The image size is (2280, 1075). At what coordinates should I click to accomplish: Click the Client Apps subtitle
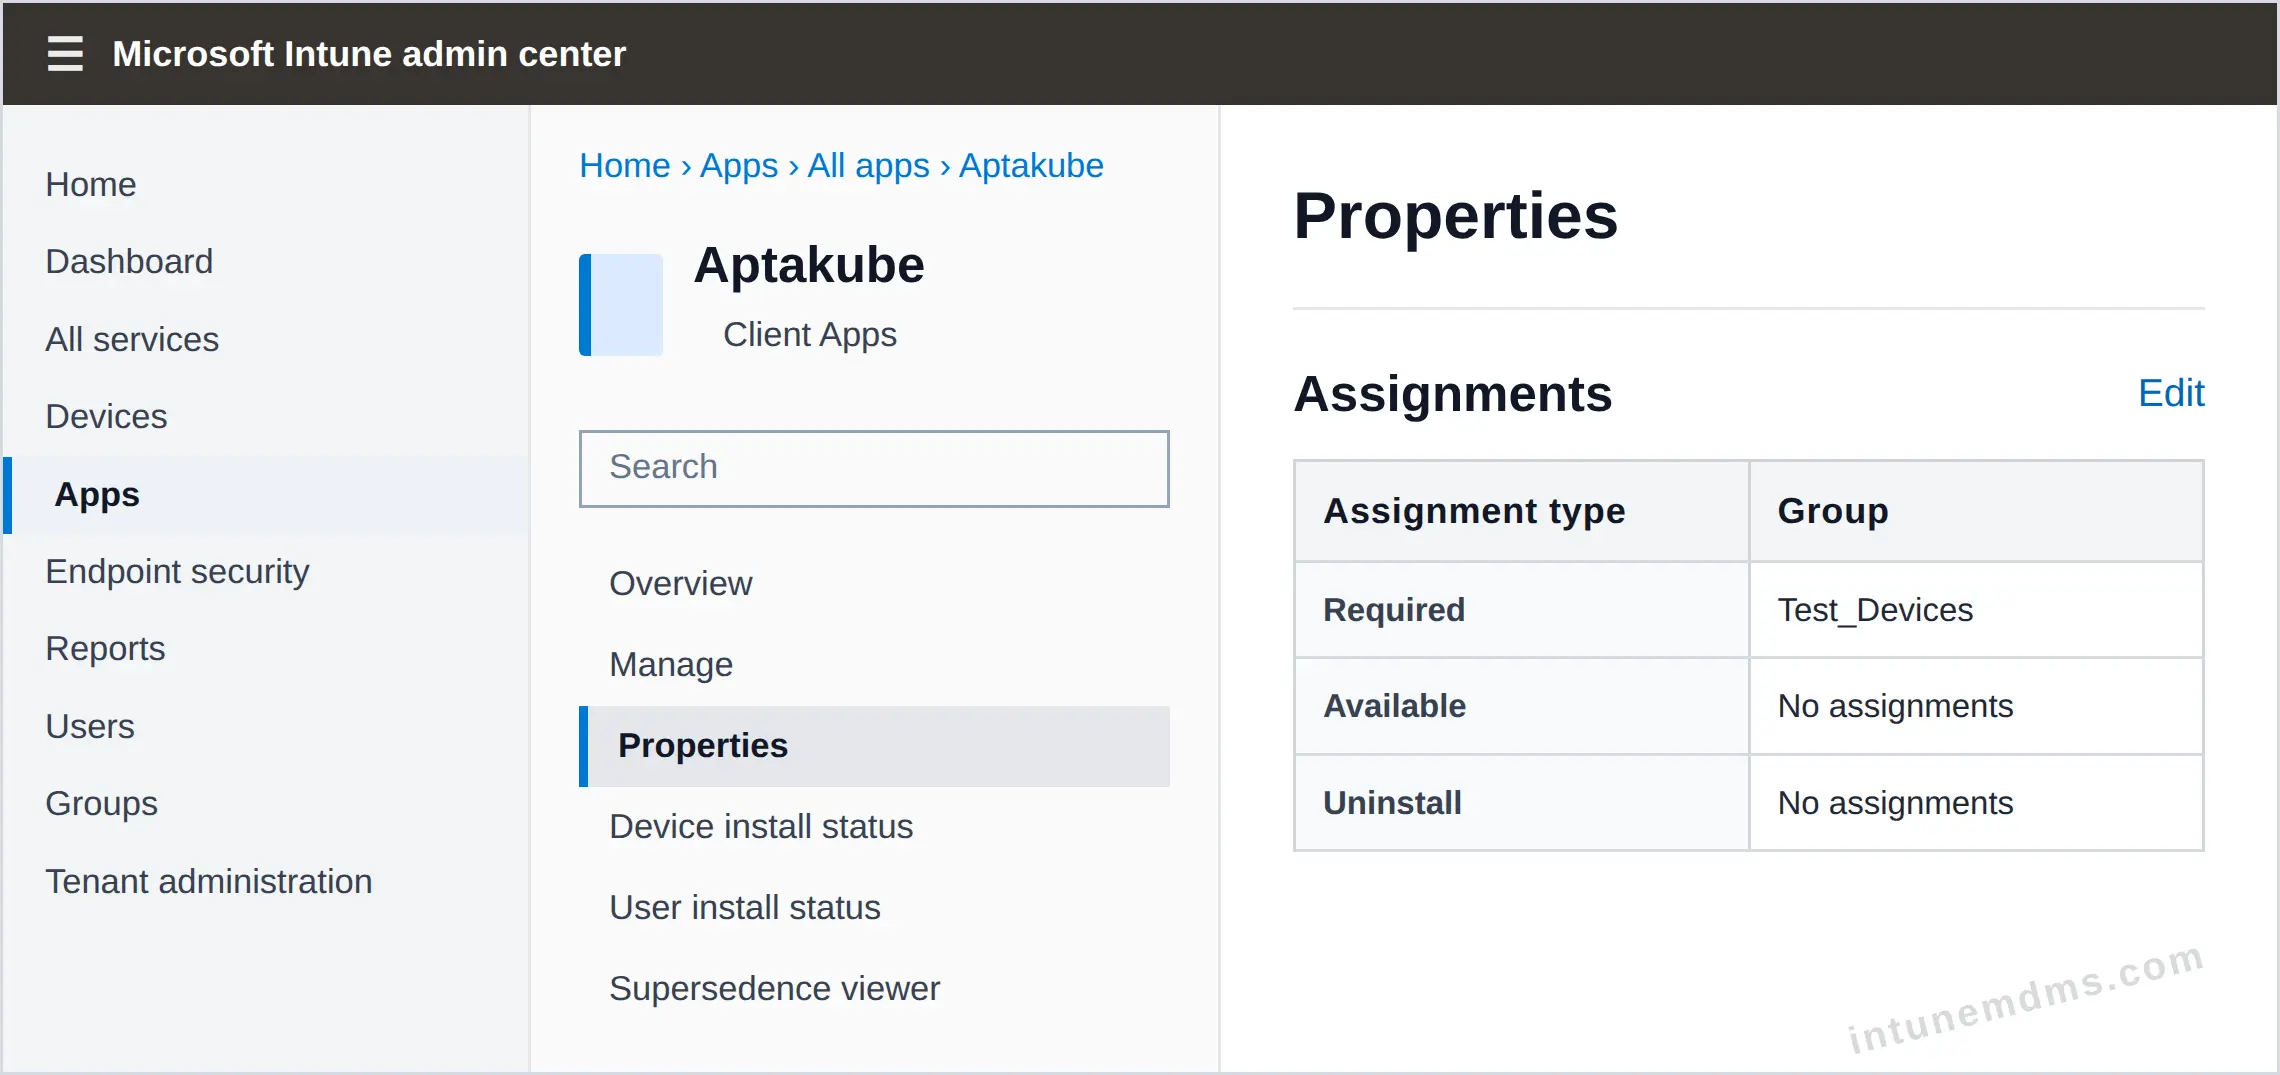click(x=810, y=334)
